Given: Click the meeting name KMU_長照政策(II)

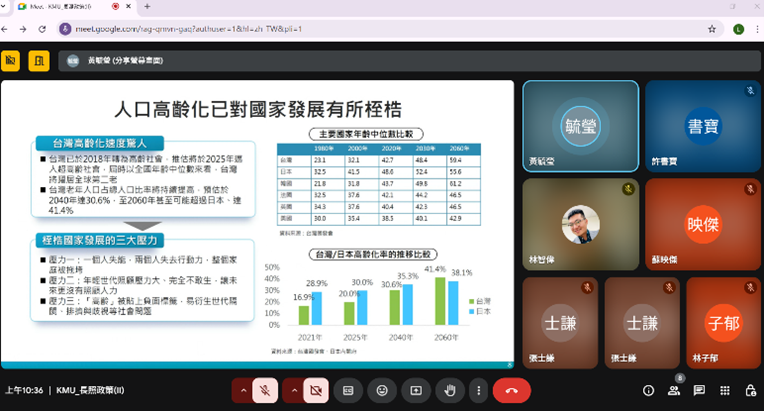Looking at the screenshot, I should 90,391.
